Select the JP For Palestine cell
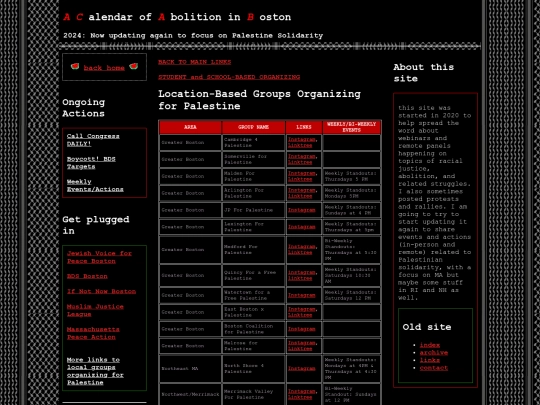Screen dimensions: 540x405 click(253, 210)
